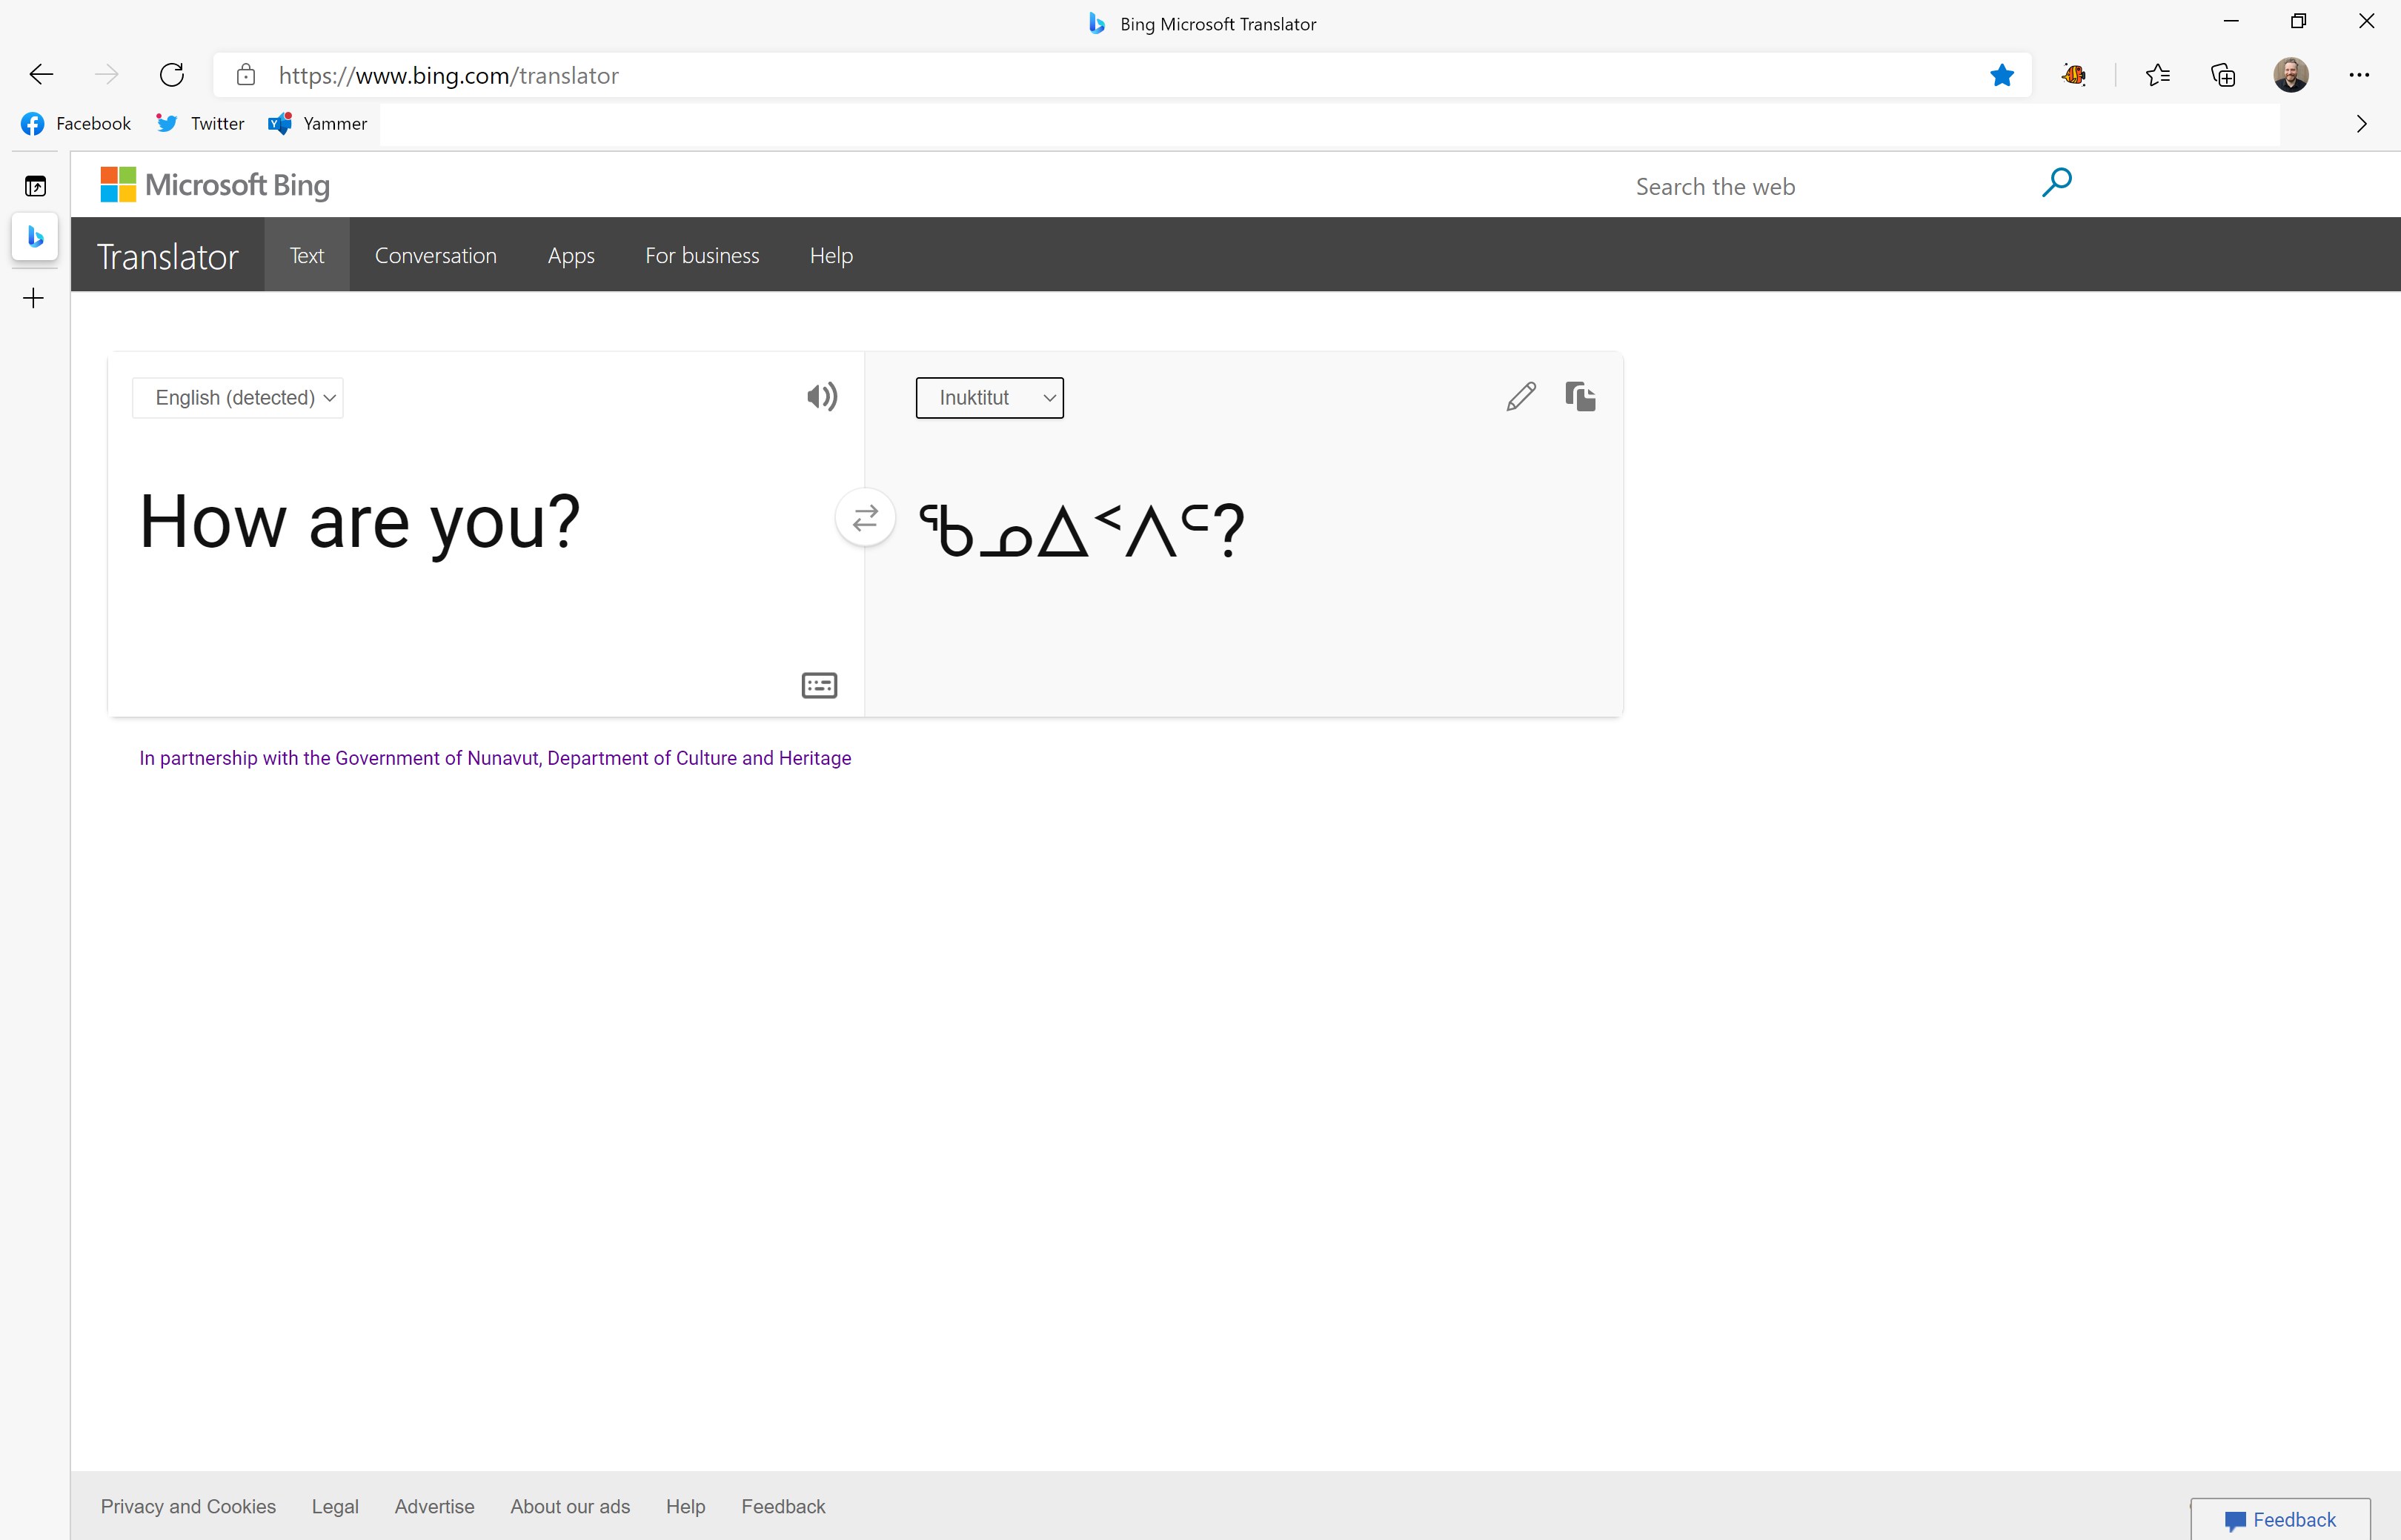2401x1540 pixels.
Task: Expand the English (detected) language dropdown
Action: 238,398
